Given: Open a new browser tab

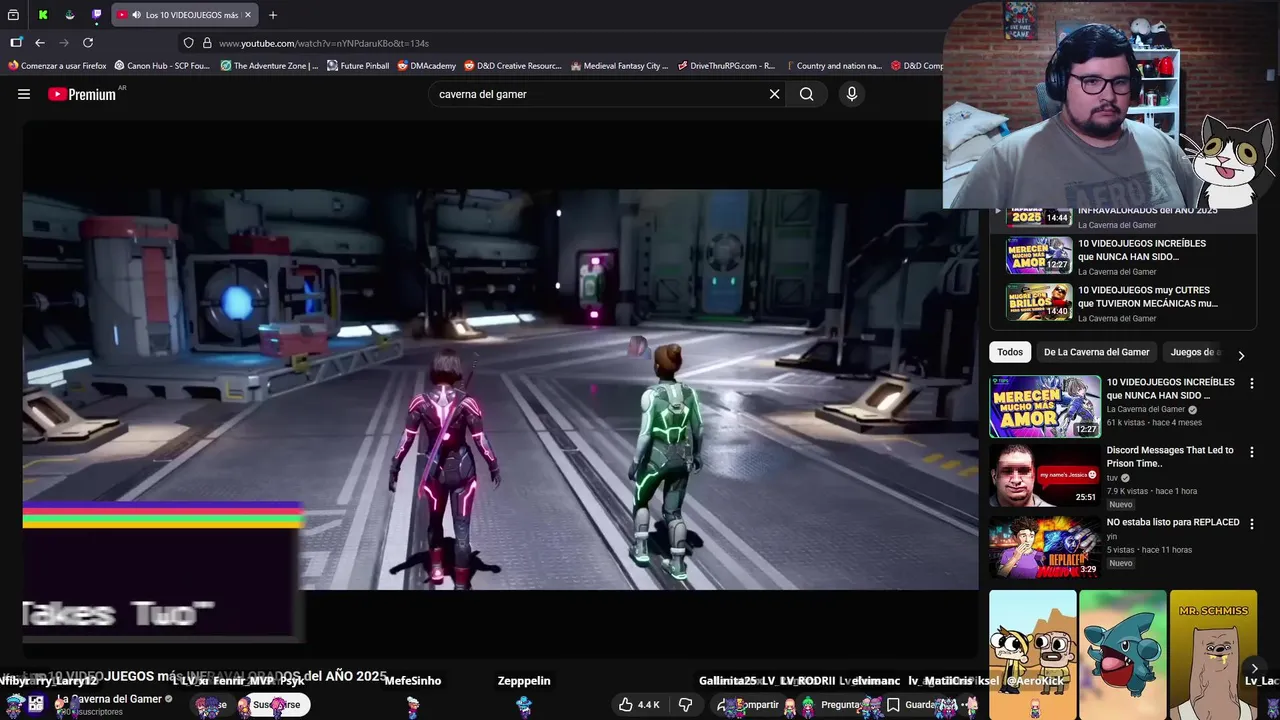Looking at the screenshot, I should [273, 15].
